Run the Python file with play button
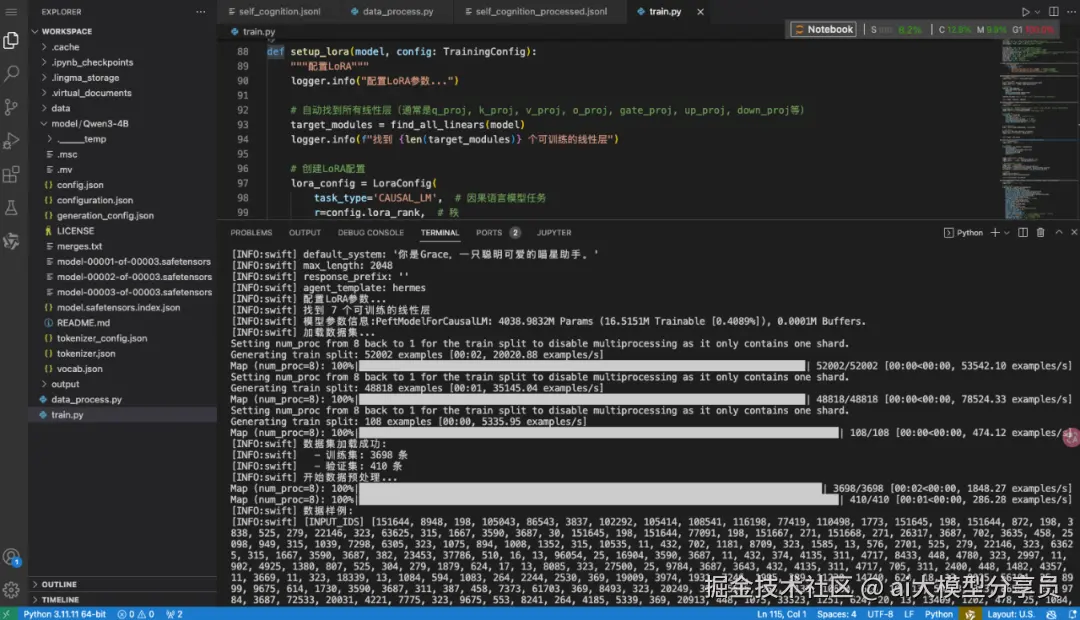This screenshot has height=620, width=1080. (x=1025, y=12)
